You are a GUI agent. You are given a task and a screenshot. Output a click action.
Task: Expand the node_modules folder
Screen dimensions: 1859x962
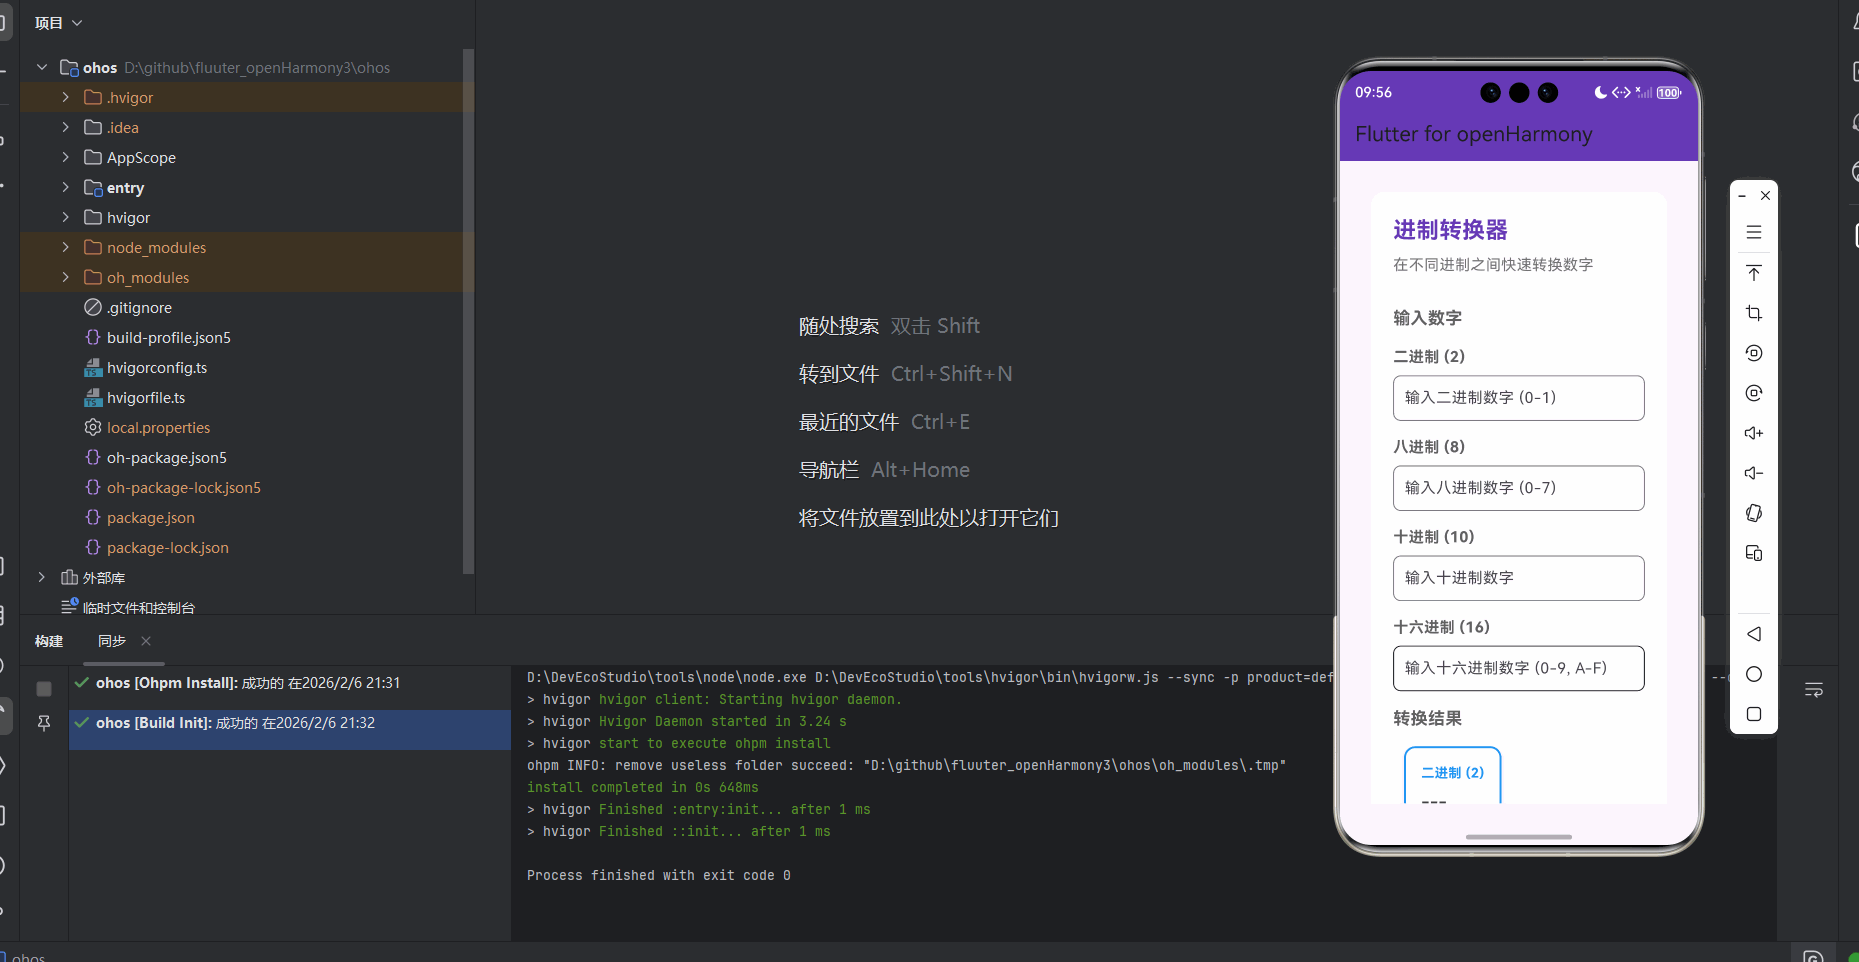click(66, 247)
